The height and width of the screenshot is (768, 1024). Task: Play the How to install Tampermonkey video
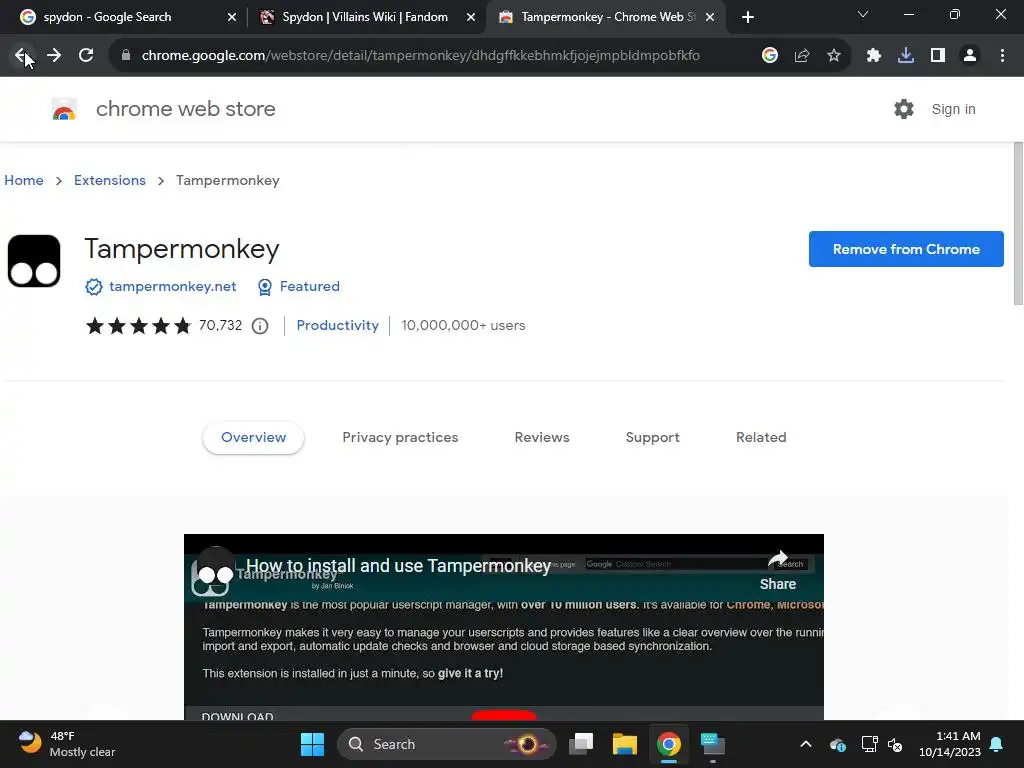click(x=504, y=716)
